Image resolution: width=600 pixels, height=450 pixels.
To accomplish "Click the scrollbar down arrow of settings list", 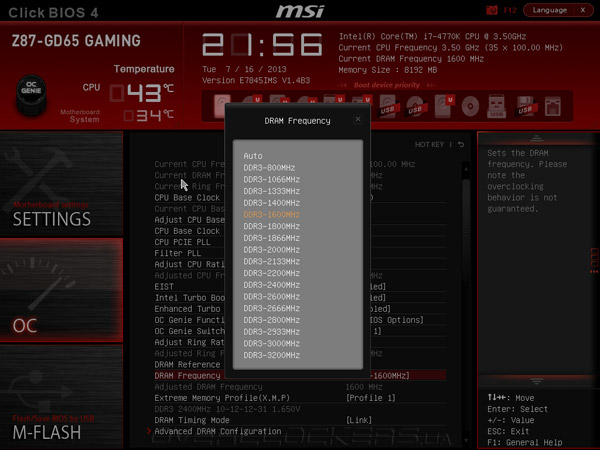I will pyautogui.click(x=466, y=440).
